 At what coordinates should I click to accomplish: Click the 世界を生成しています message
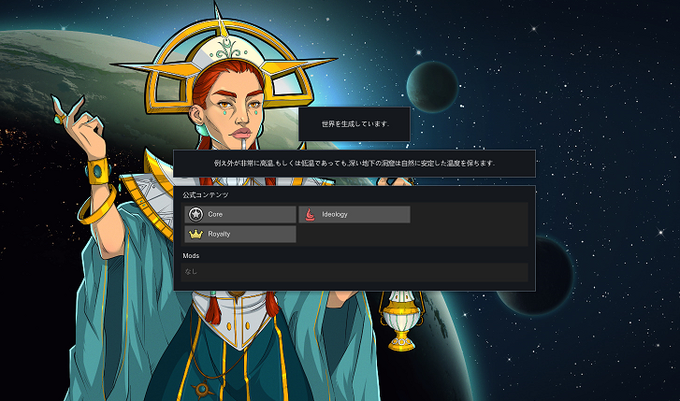point(355,124)
